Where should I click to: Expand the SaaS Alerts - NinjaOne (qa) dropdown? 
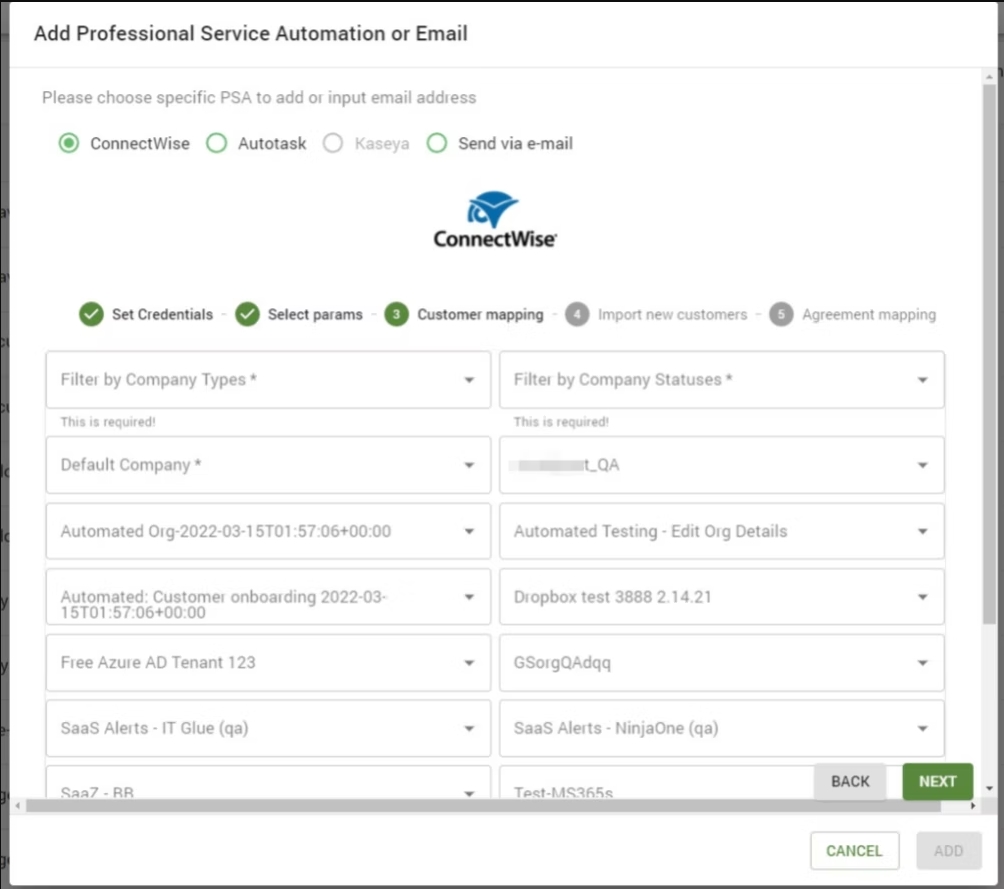click(x=722, y=728)
